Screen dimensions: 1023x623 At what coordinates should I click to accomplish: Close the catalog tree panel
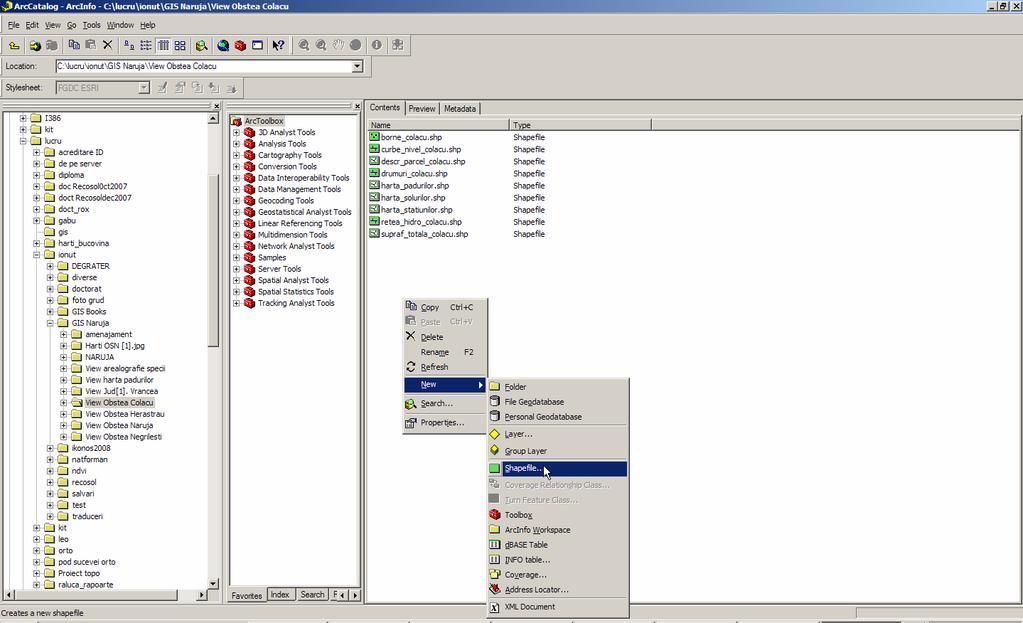pyautogui.click(x=217, y=106)
